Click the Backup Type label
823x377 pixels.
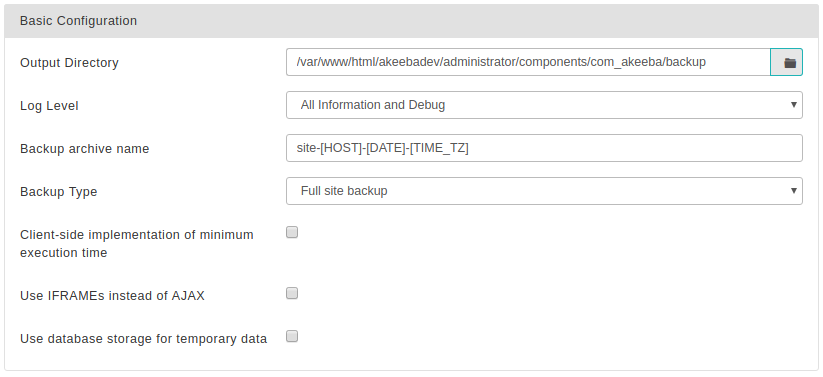tap(59, 192)
